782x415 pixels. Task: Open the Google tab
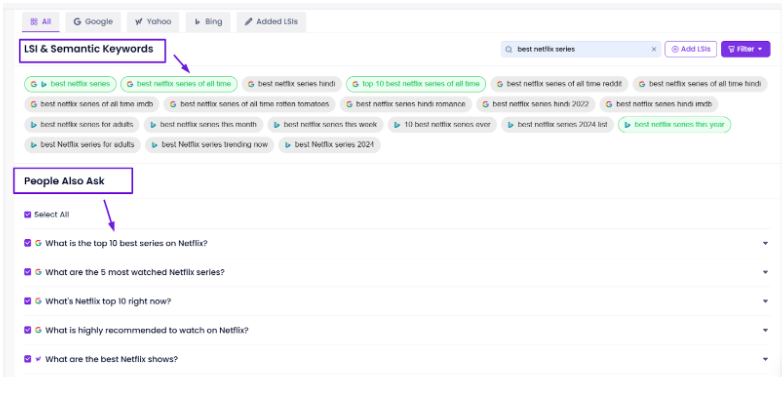(x=93, y=22)
